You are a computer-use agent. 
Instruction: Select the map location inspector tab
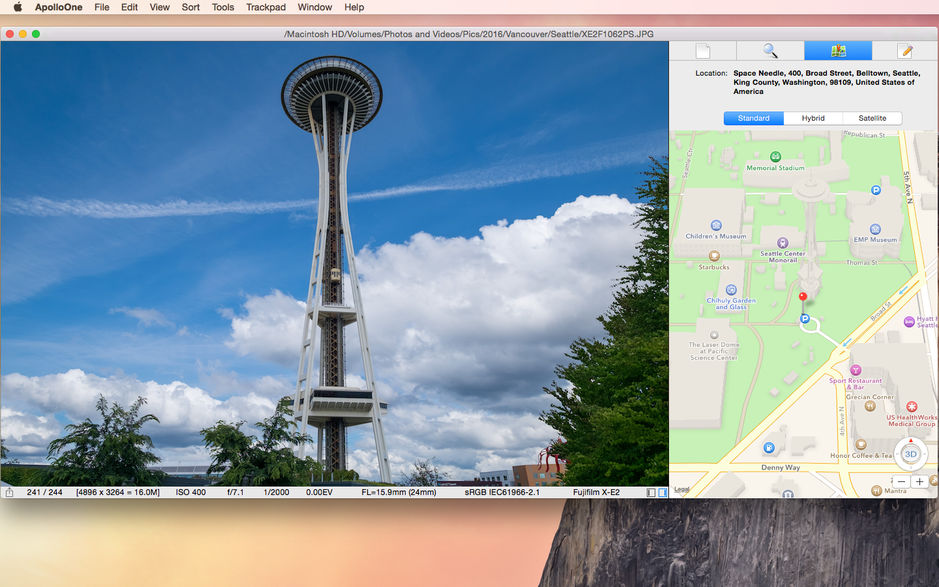click(x=838, y=51)
